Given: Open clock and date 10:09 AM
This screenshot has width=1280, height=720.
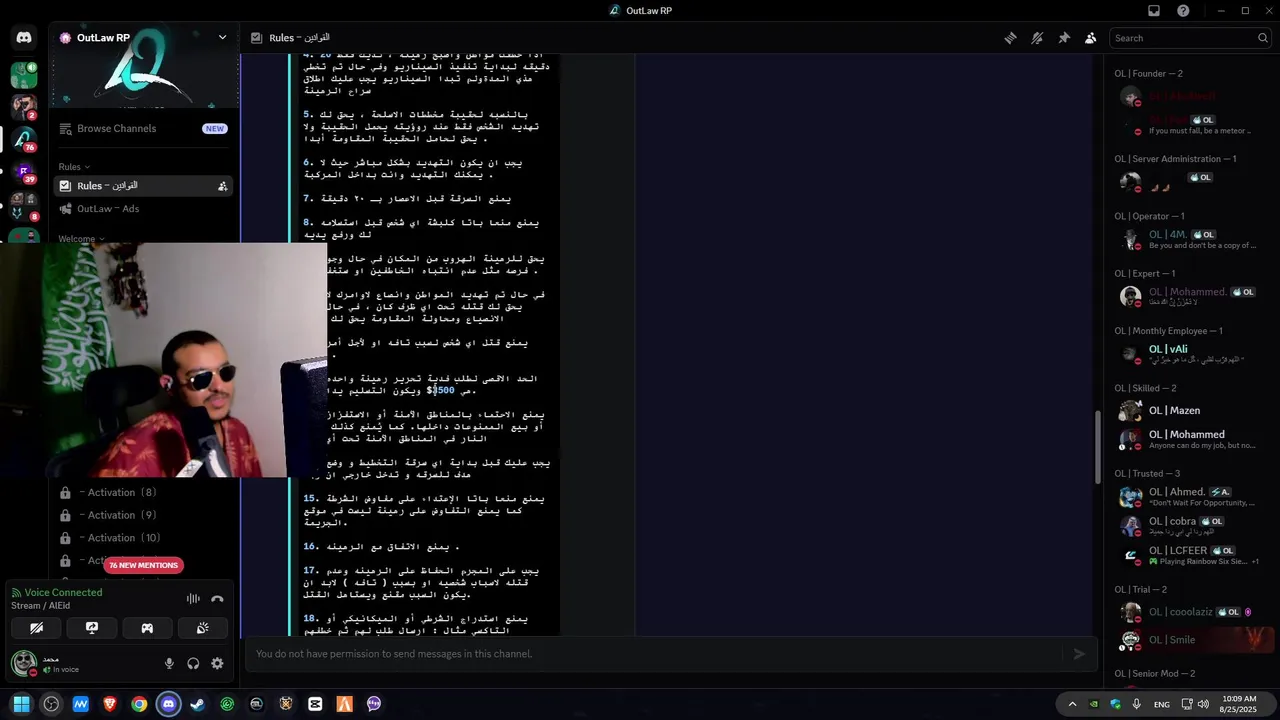Looking at the screenshot, I should pyautogui.click(x=1239, y=704).
